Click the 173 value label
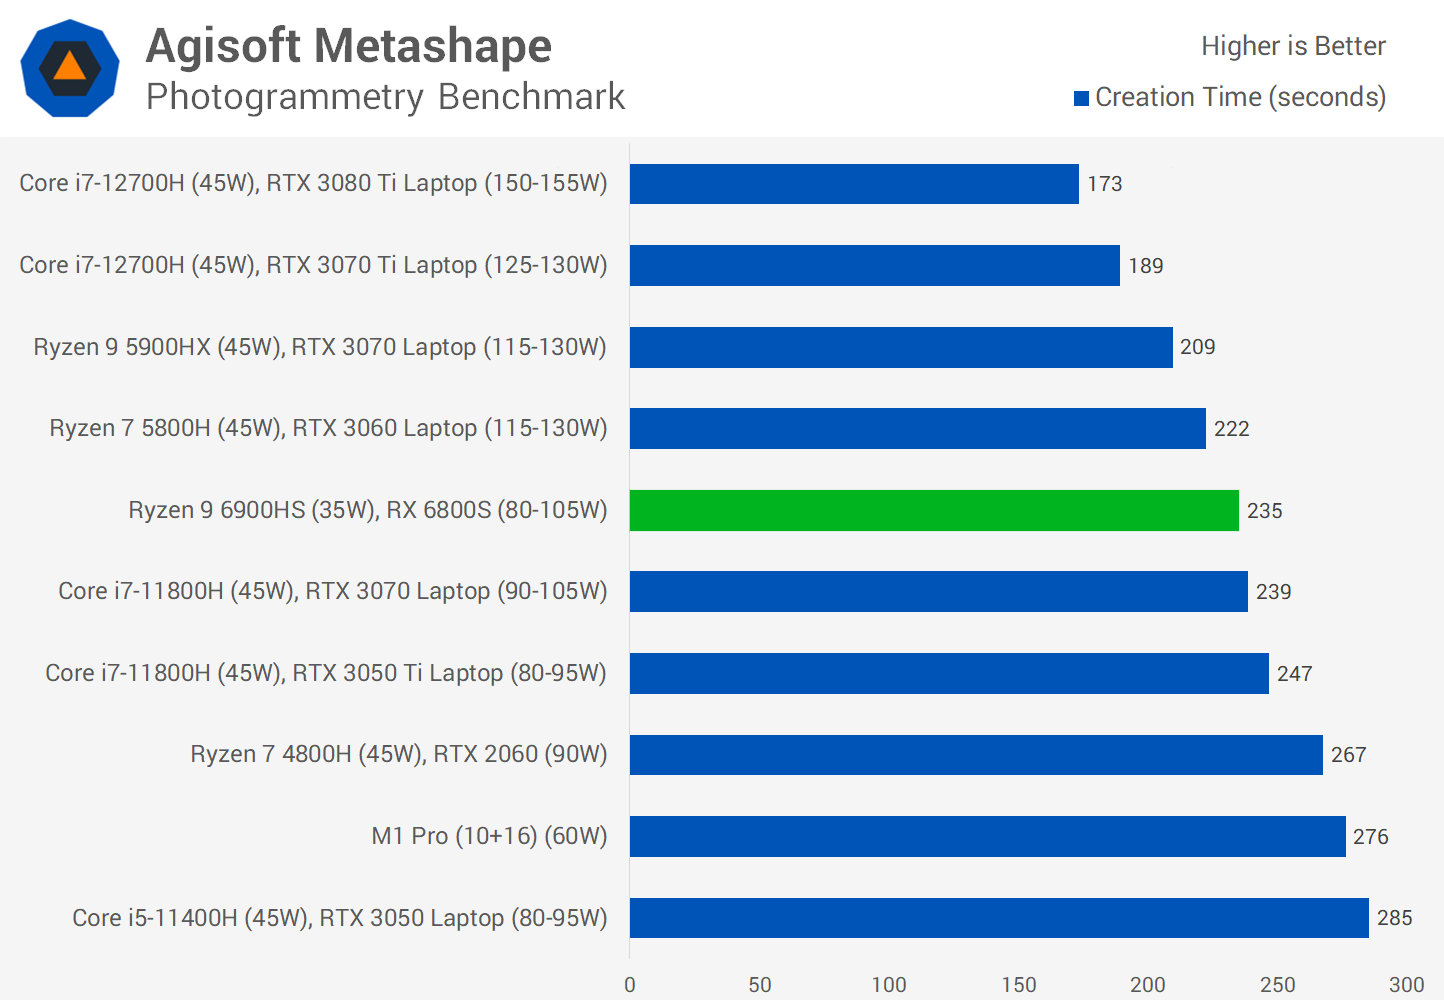1444x1000 pixels. click(1105, 184)
